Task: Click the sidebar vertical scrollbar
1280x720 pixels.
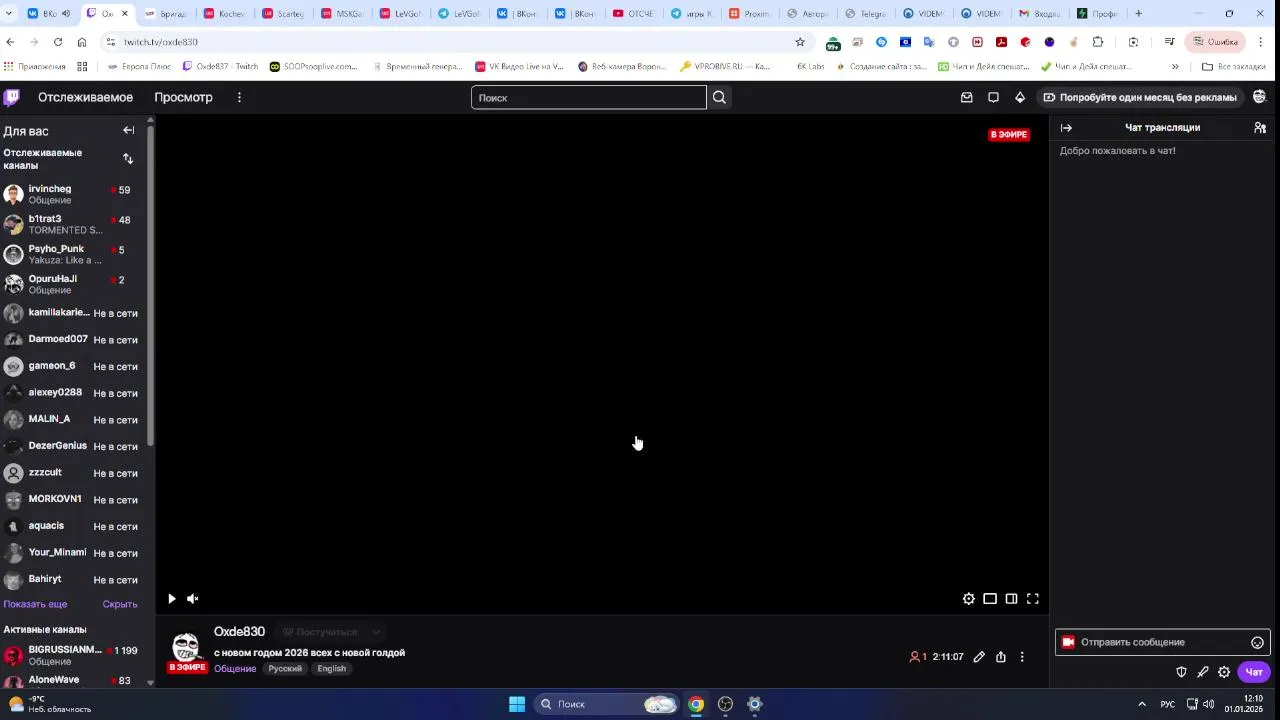Action: pyautogui.click(x=151, y=285)
